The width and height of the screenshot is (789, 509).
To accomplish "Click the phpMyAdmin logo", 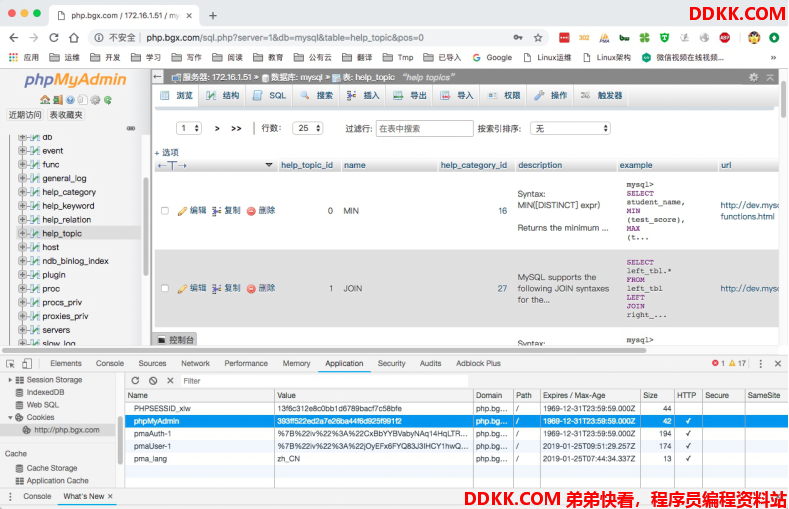I will 75,79.
